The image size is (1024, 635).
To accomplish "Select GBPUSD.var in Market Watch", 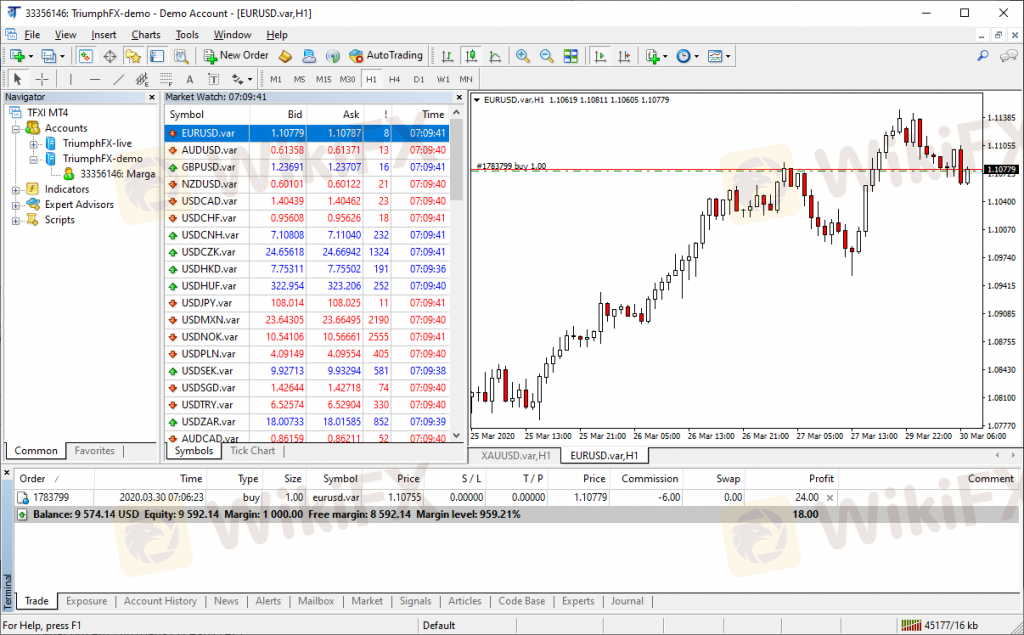I will [x=208, y=167].
